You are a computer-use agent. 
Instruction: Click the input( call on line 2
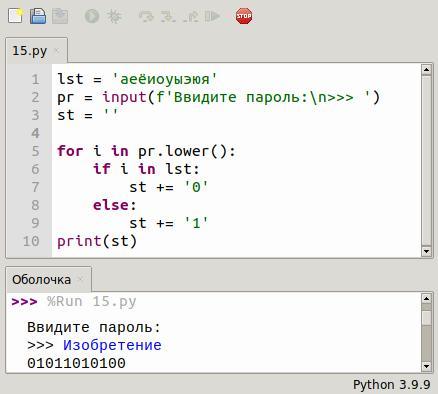click(x=128, y=97)
